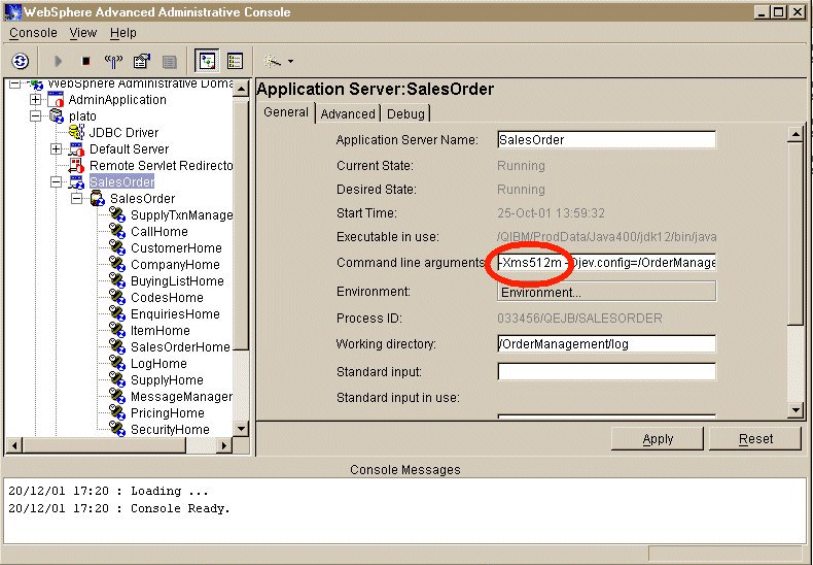Click the Environment... button
Screen dimensions: 813x565
click(606, 292)
